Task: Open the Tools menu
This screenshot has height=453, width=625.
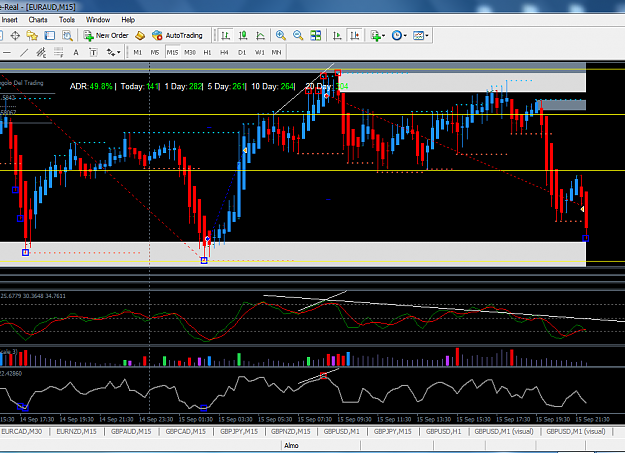Action: (x=67, y=20)
